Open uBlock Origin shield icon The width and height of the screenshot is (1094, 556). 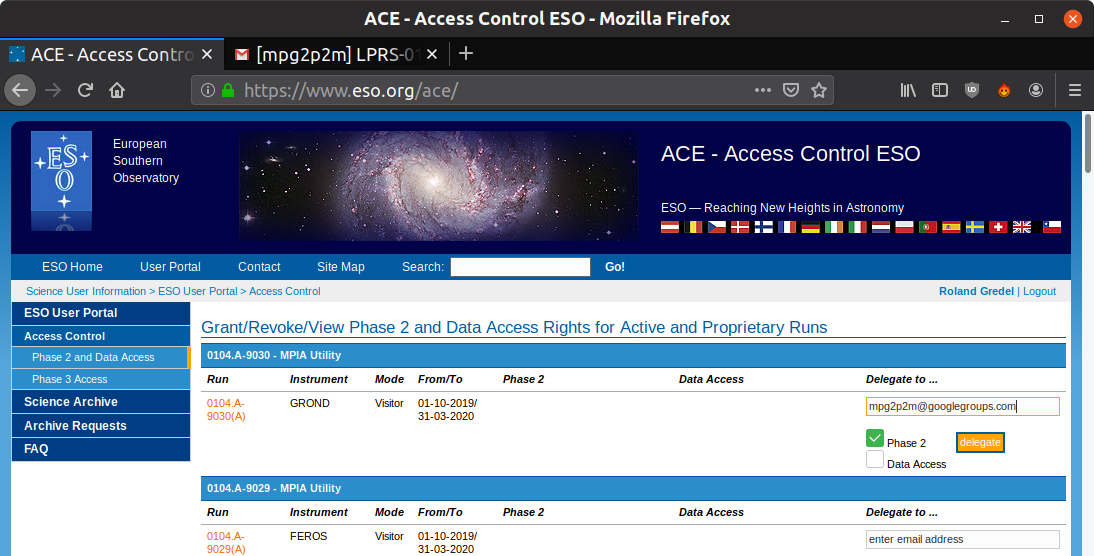972,90
